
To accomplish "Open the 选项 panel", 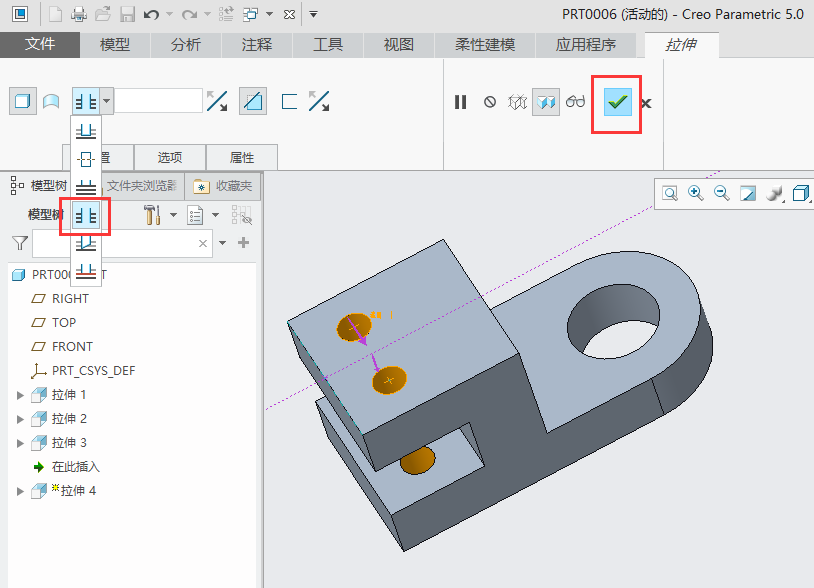I will point(170,157).
